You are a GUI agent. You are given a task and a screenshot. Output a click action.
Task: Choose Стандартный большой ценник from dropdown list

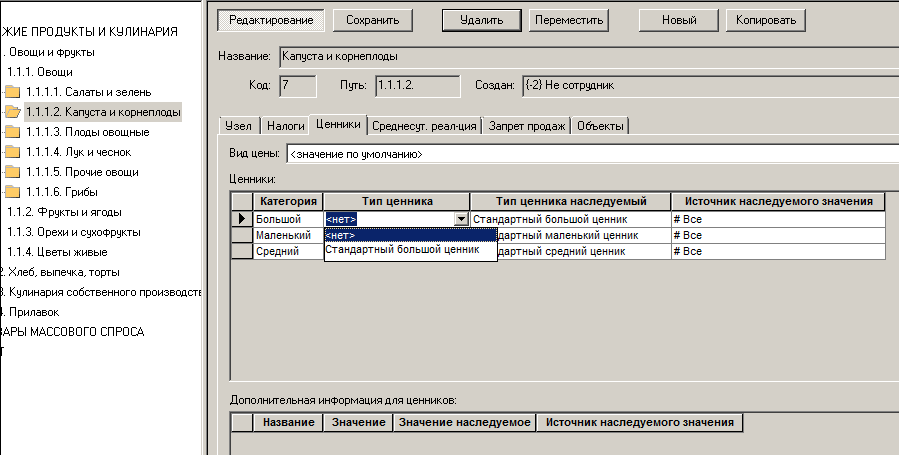point(411,249)
